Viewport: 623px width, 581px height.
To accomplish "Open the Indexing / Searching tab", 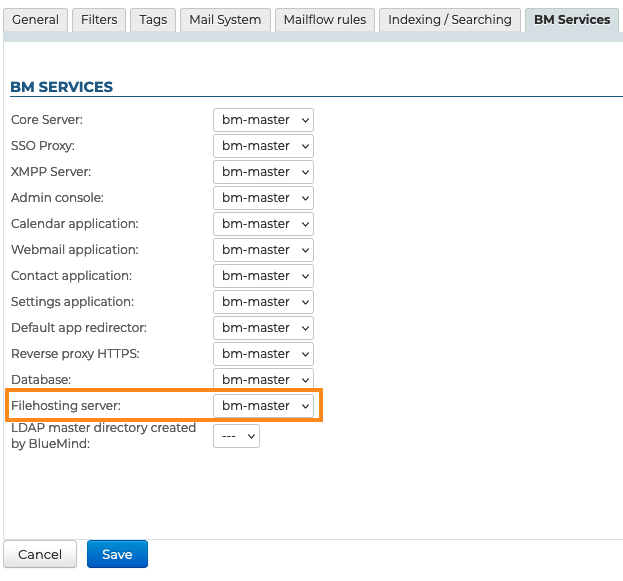I will click(x=450, y=19).
